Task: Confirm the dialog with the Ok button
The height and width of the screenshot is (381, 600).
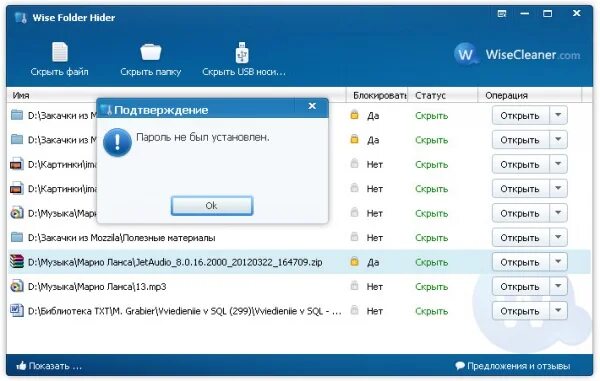Action: tap(212, 206)
